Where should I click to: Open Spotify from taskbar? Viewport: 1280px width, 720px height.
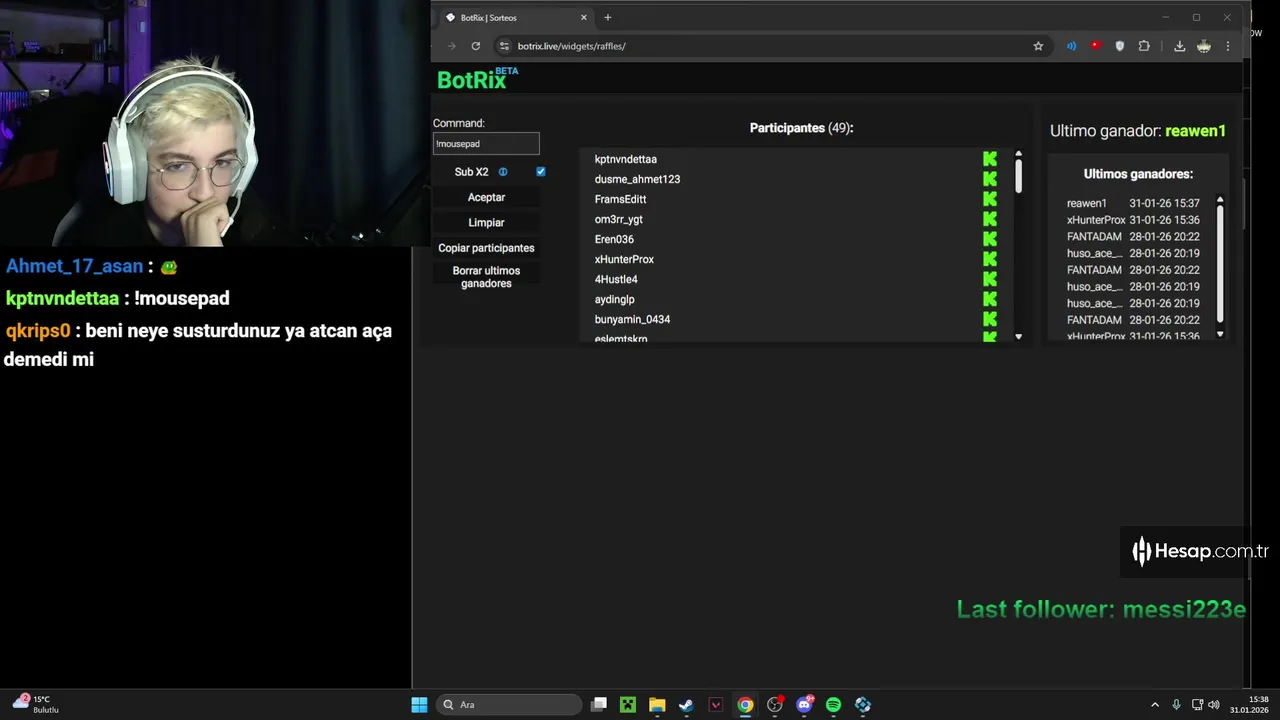pos(833,705)
